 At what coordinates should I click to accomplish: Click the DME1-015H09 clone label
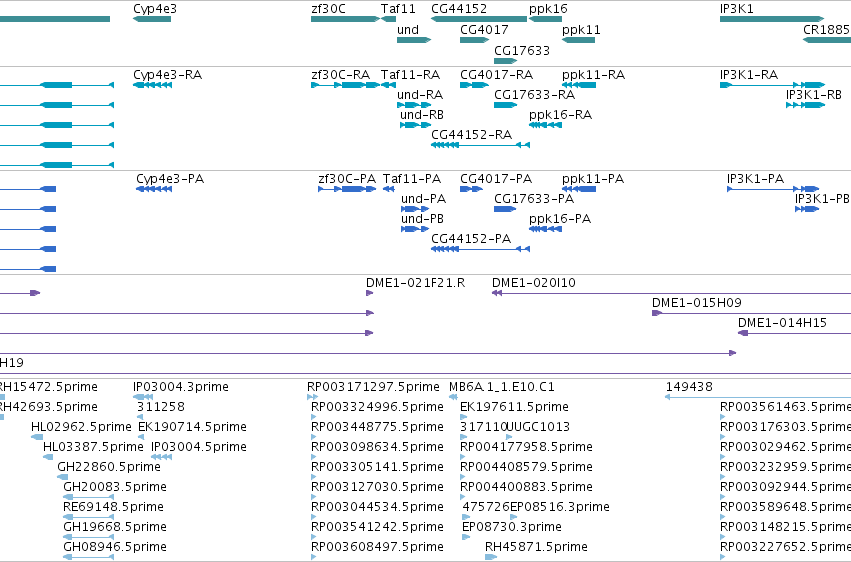pos(697,303)
